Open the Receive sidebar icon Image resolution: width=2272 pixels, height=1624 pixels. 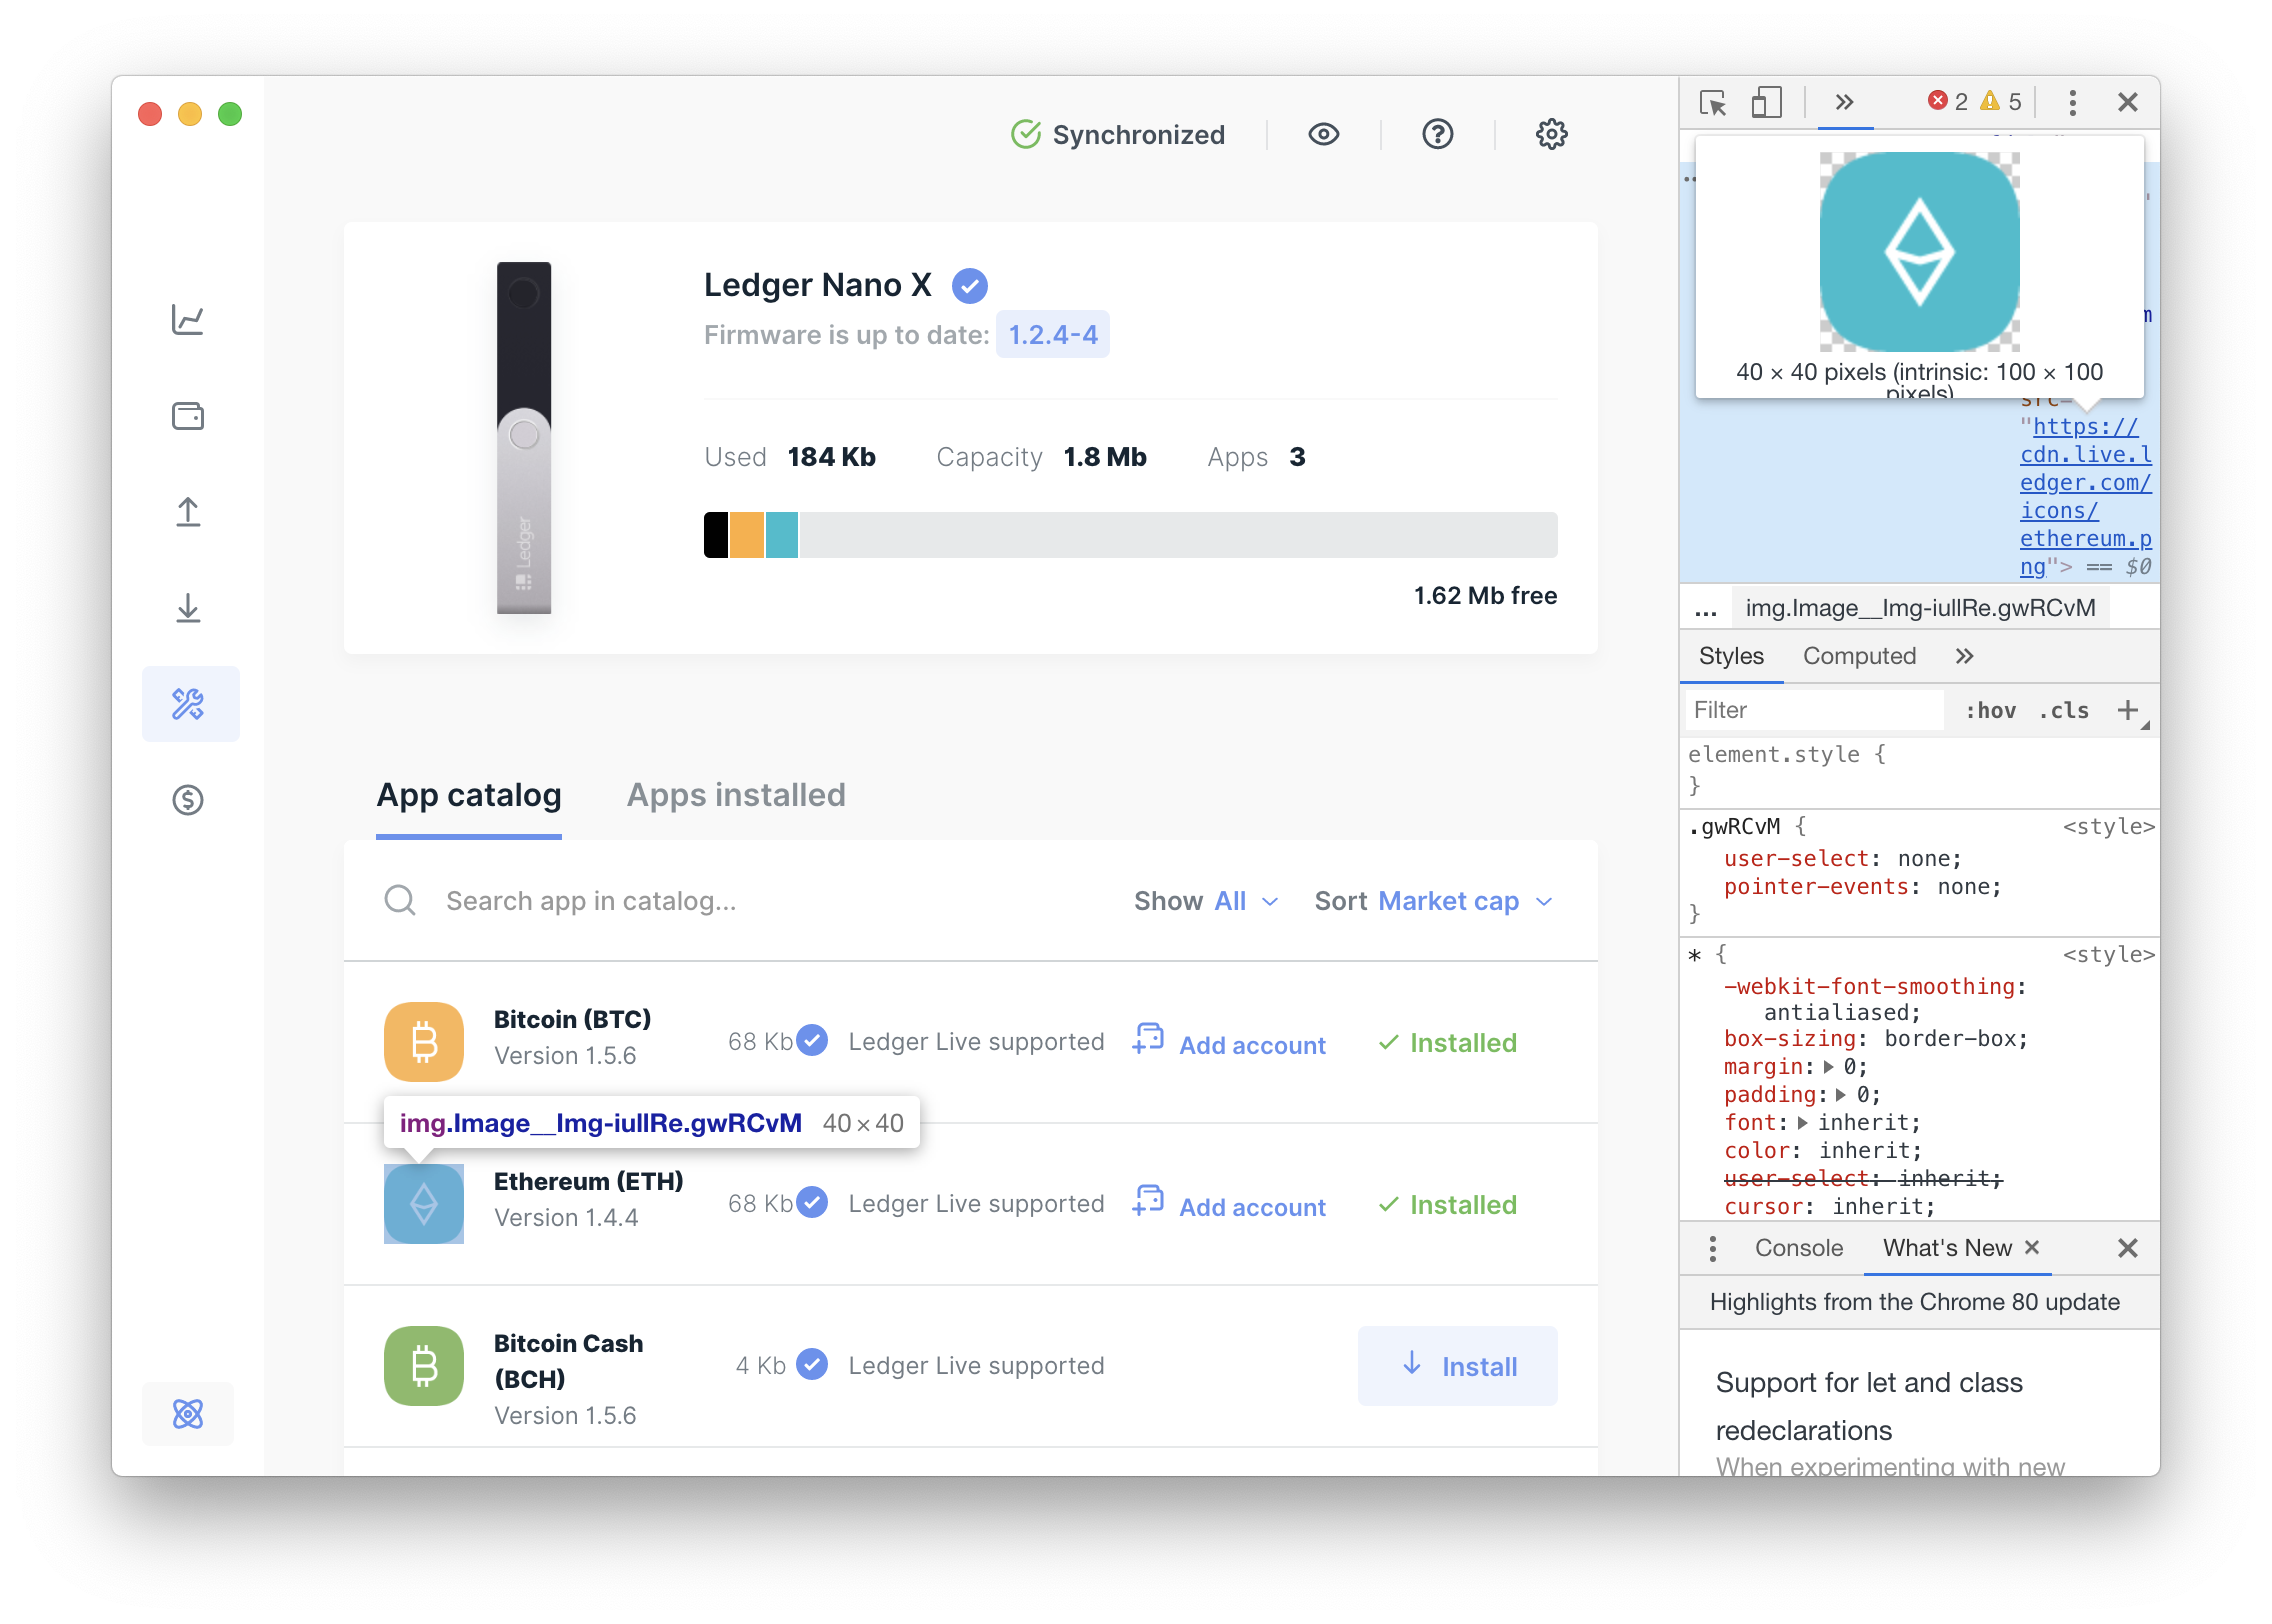click(188, 608)
